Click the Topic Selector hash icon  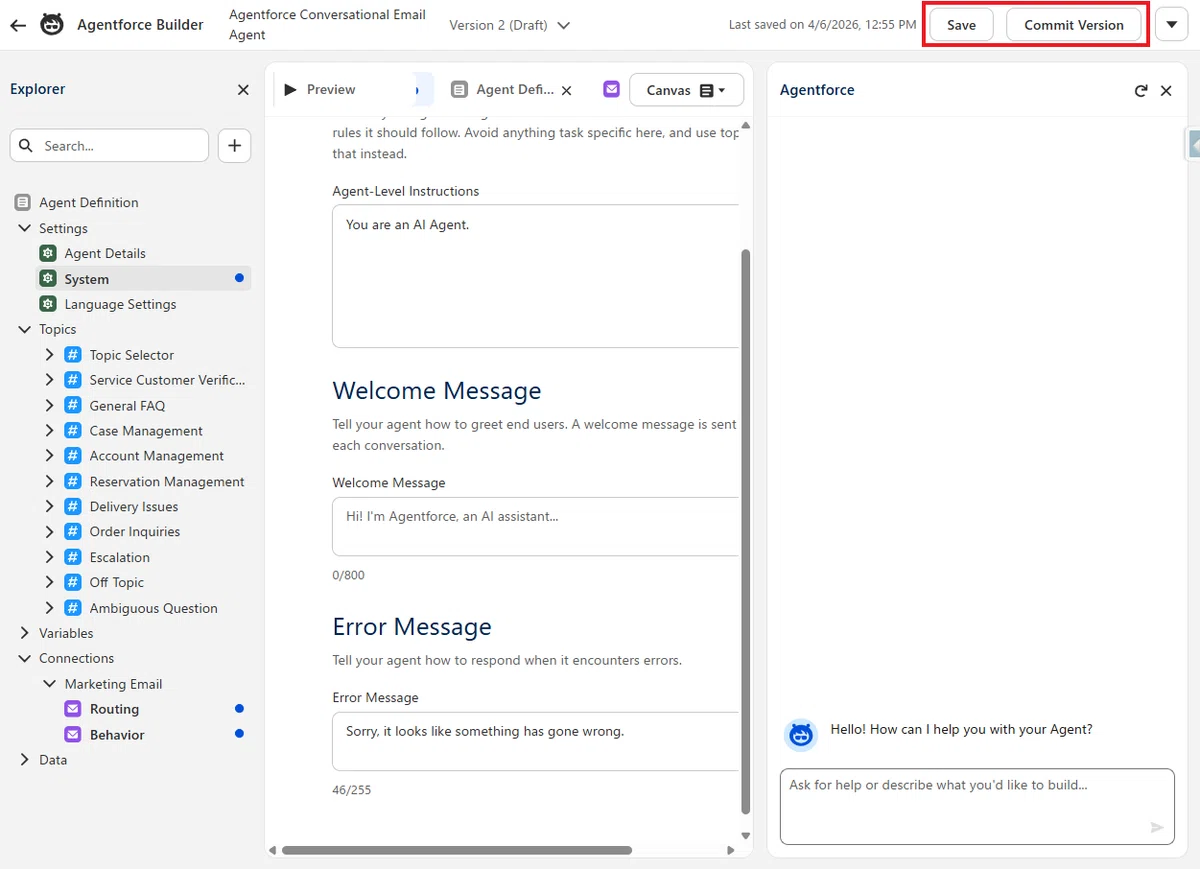click(x=72, y=355)
